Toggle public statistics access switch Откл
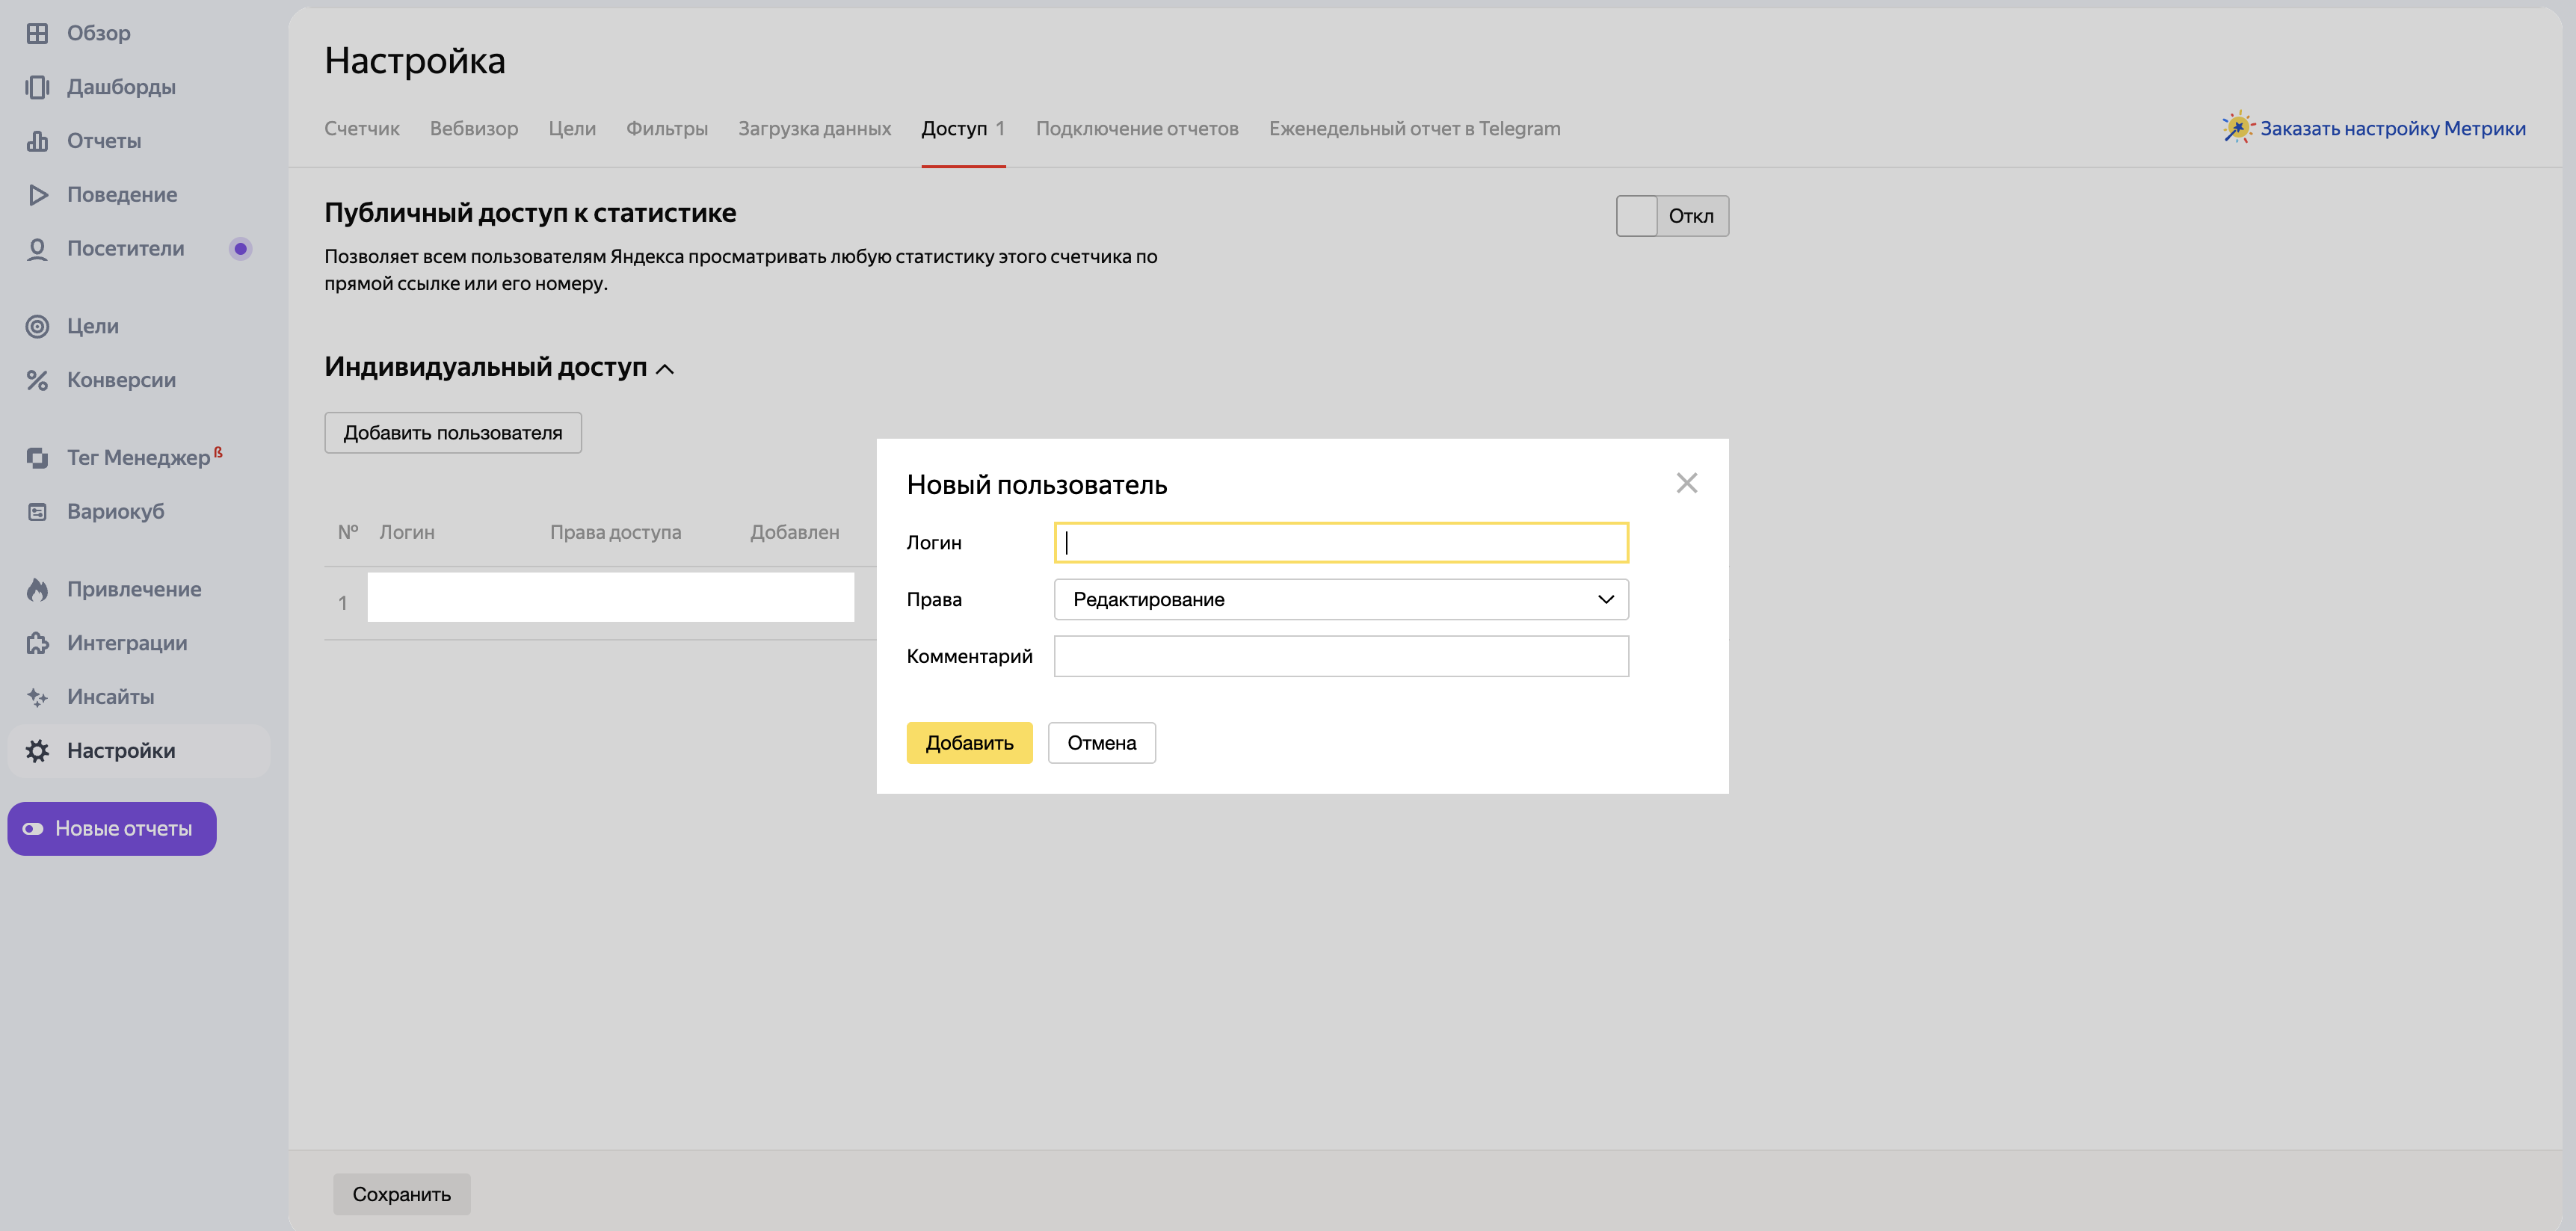 pyautogui.click(x=1671, y=216)
